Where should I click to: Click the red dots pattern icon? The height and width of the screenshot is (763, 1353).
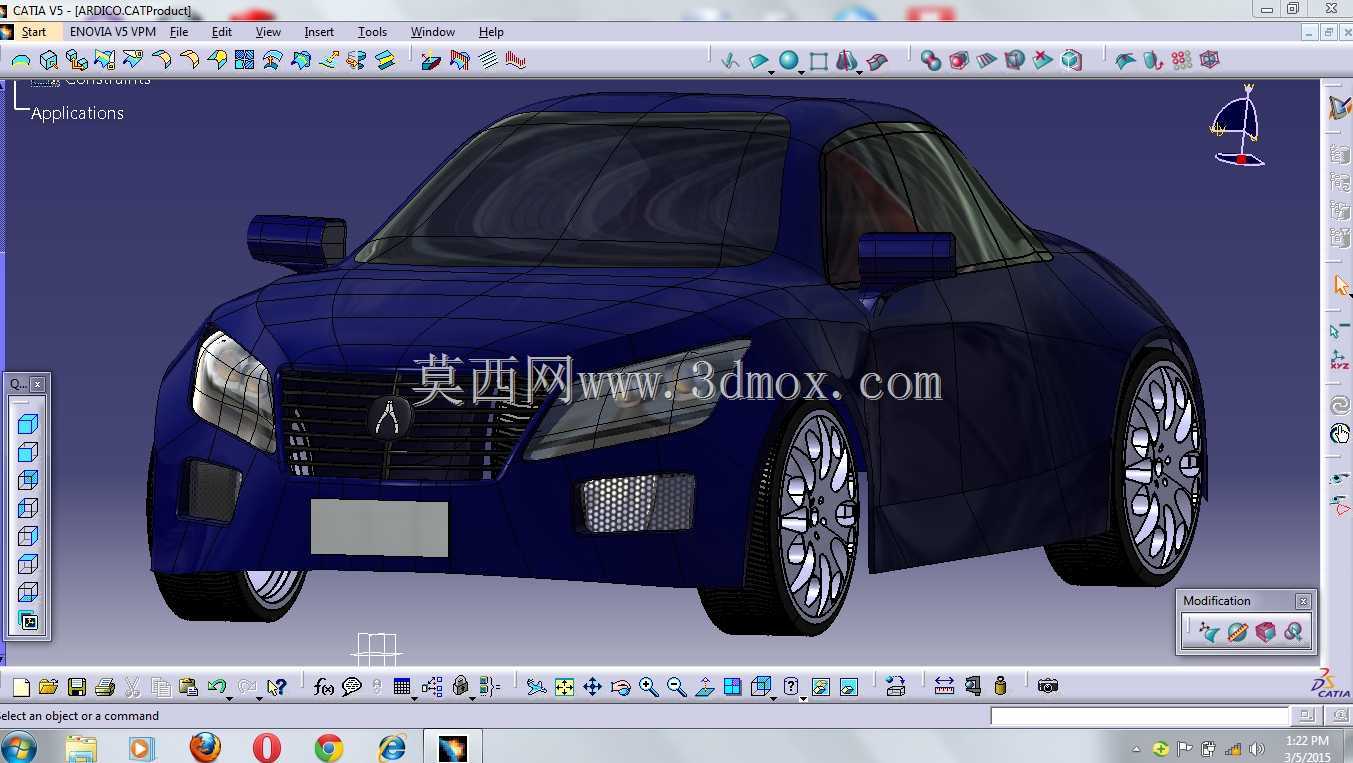[x=1182, y=61]
